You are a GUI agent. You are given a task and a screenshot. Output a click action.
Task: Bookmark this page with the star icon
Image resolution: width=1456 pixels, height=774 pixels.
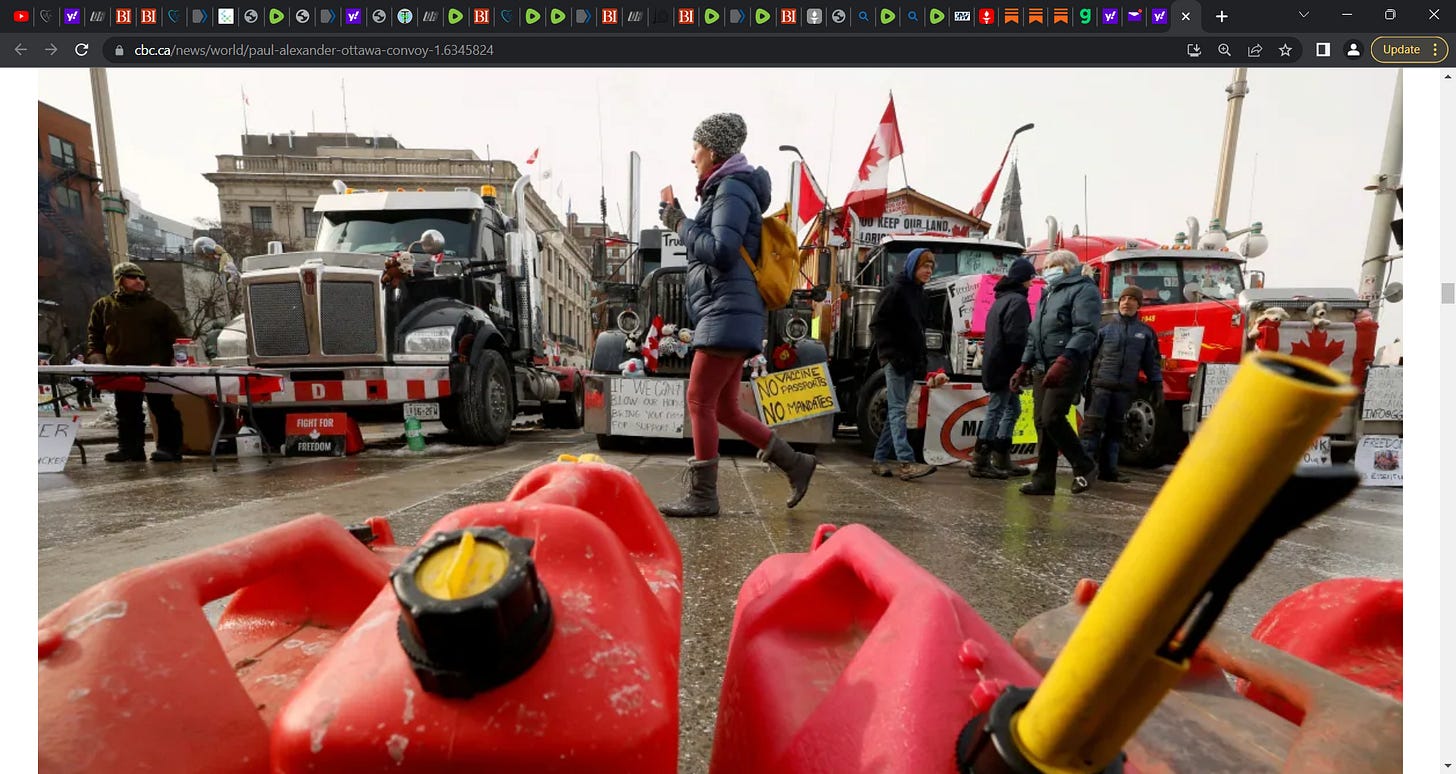point(1285,50)
